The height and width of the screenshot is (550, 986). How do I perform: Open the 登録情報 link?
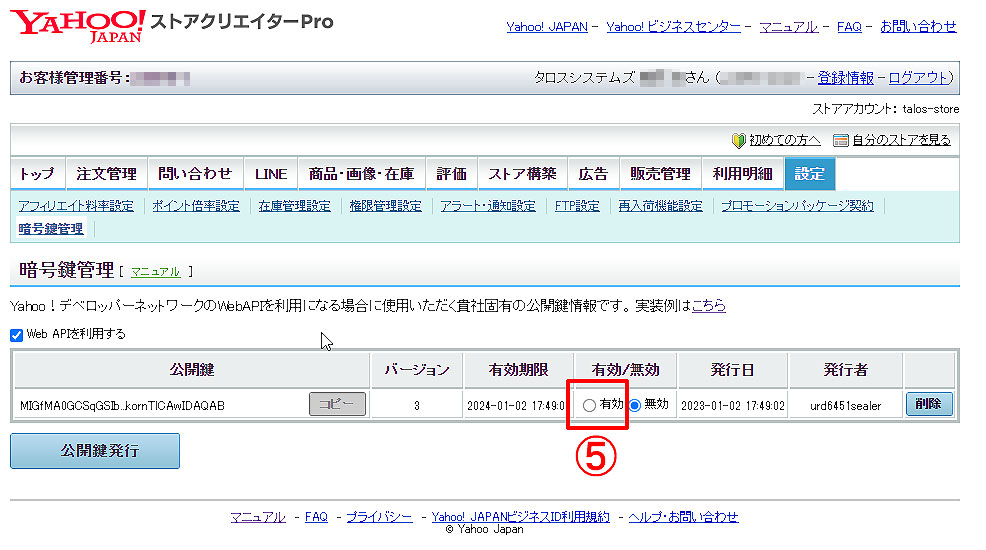[x=845, y=78]
